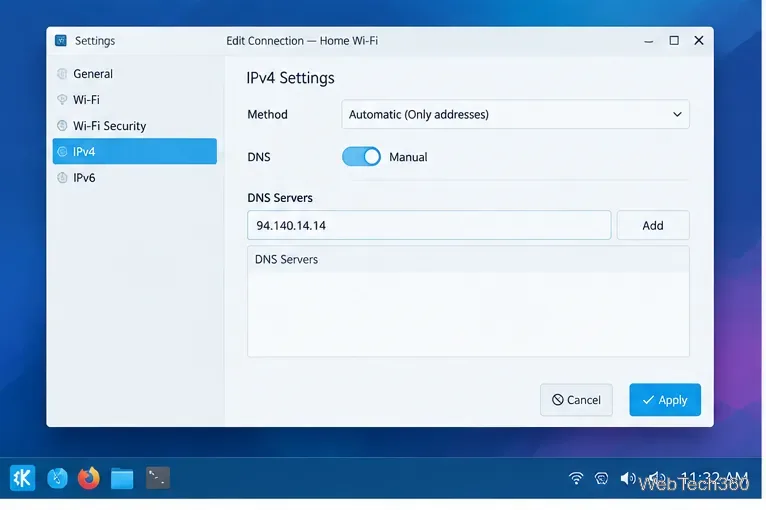Screen dimensions: 766x510
Task: Open the Method dropdown
Action: pyautogui.click(x=515, y=114)
